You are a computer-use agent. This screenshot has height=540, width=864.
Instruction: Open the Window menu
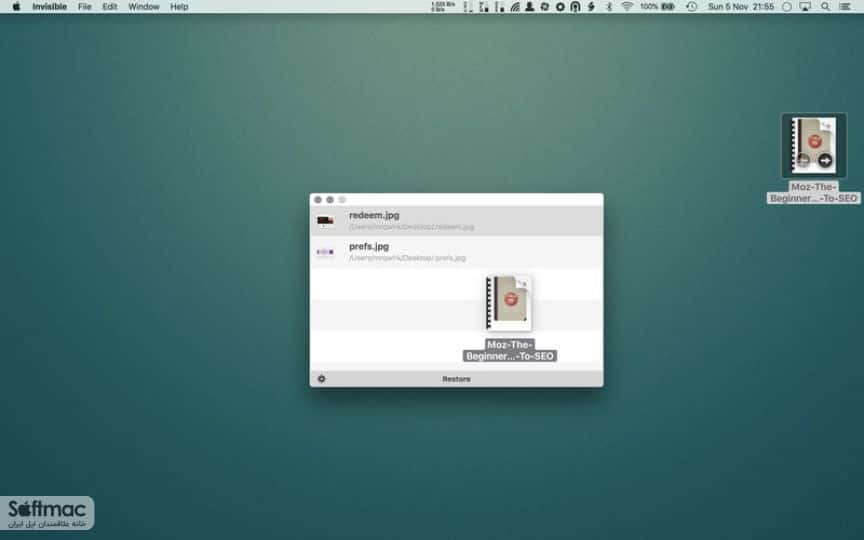tap(143, 7)
